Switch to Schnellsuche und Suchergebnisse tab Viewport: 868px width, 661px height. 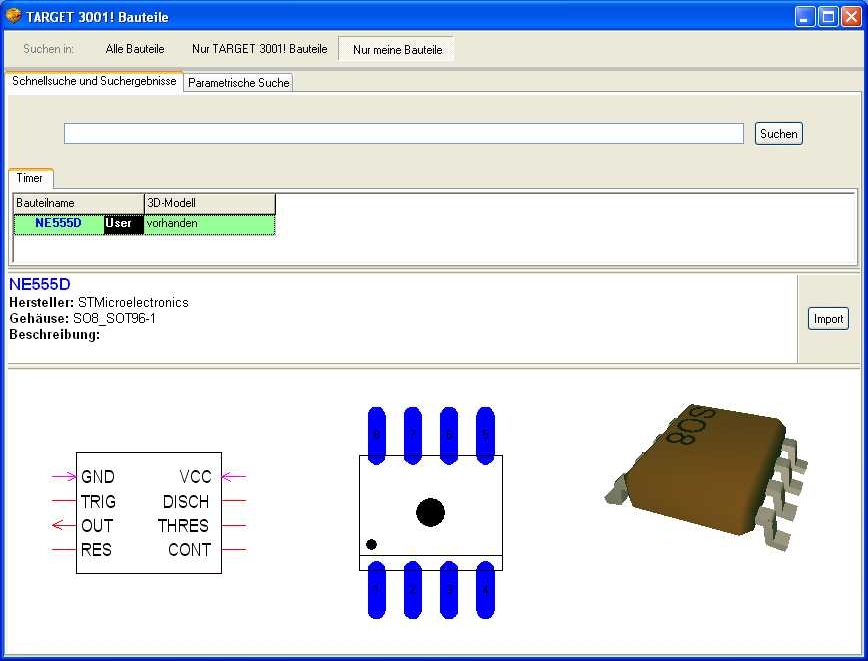point(94,82)
